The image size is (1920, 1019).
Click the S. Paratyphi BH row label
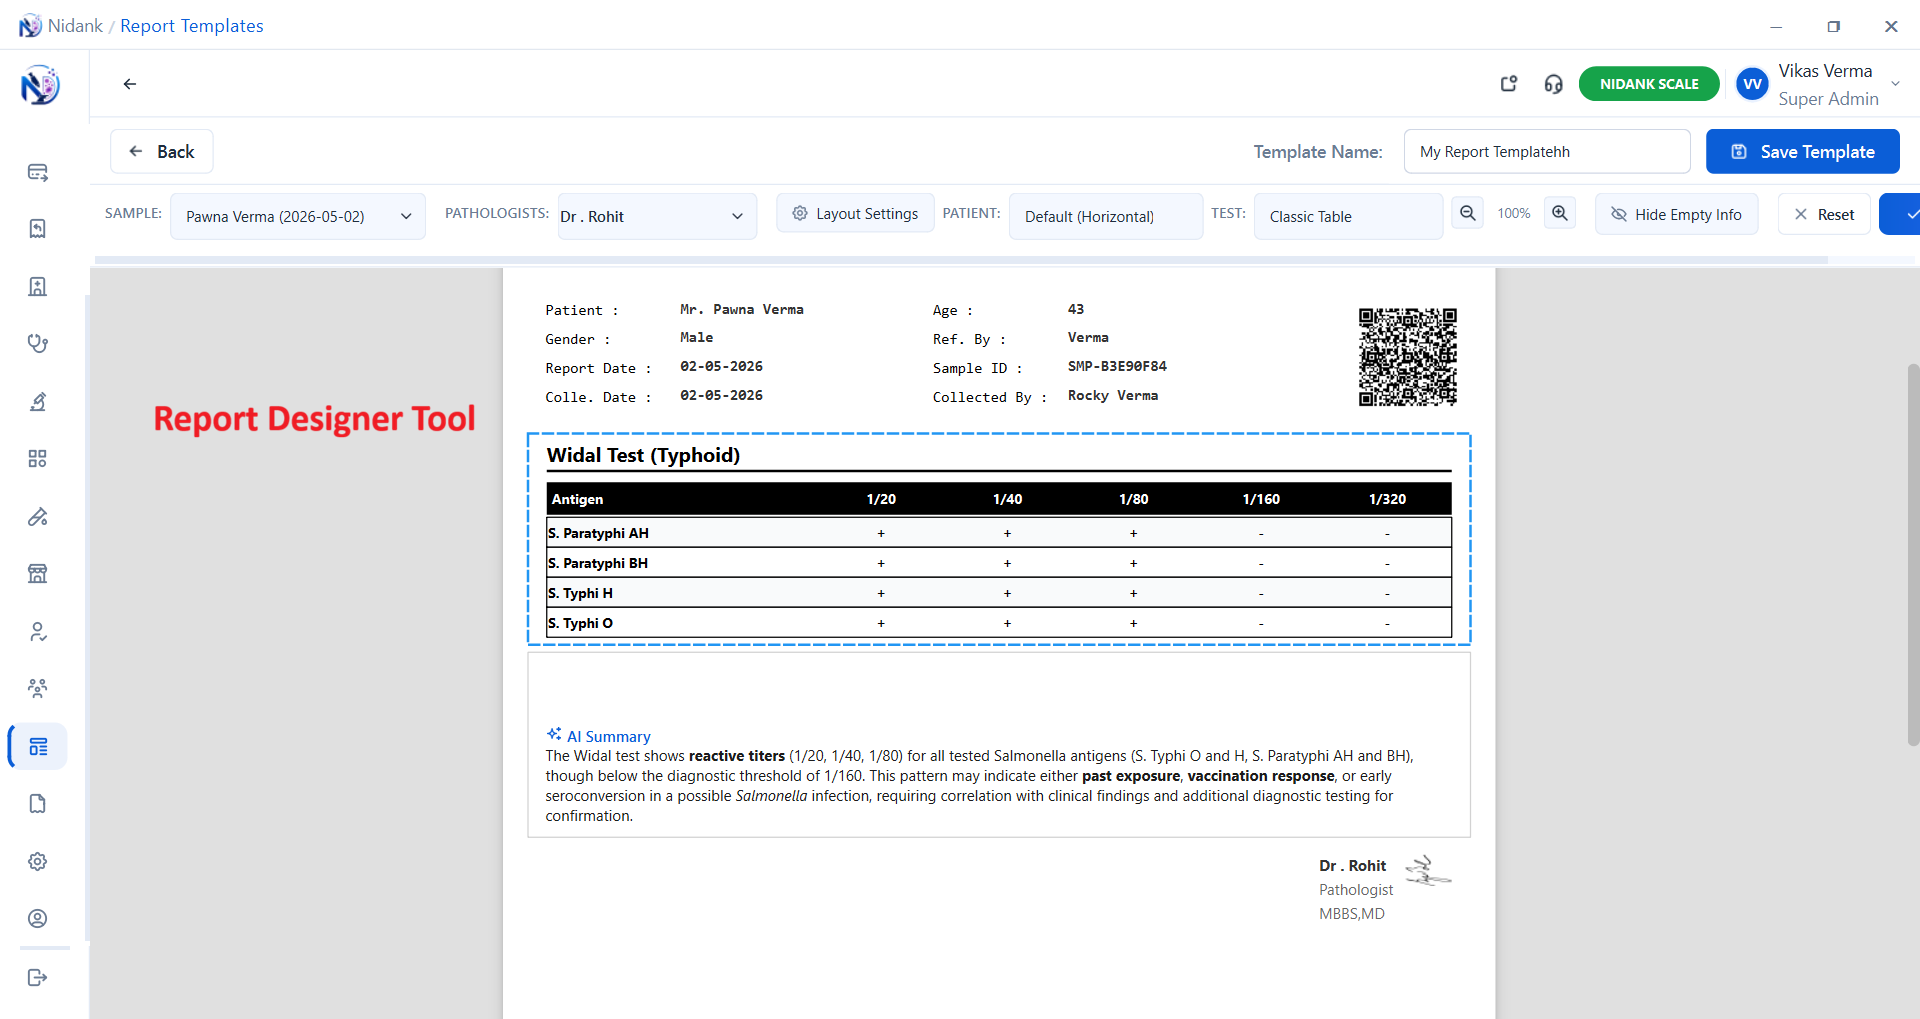(598, 564)
